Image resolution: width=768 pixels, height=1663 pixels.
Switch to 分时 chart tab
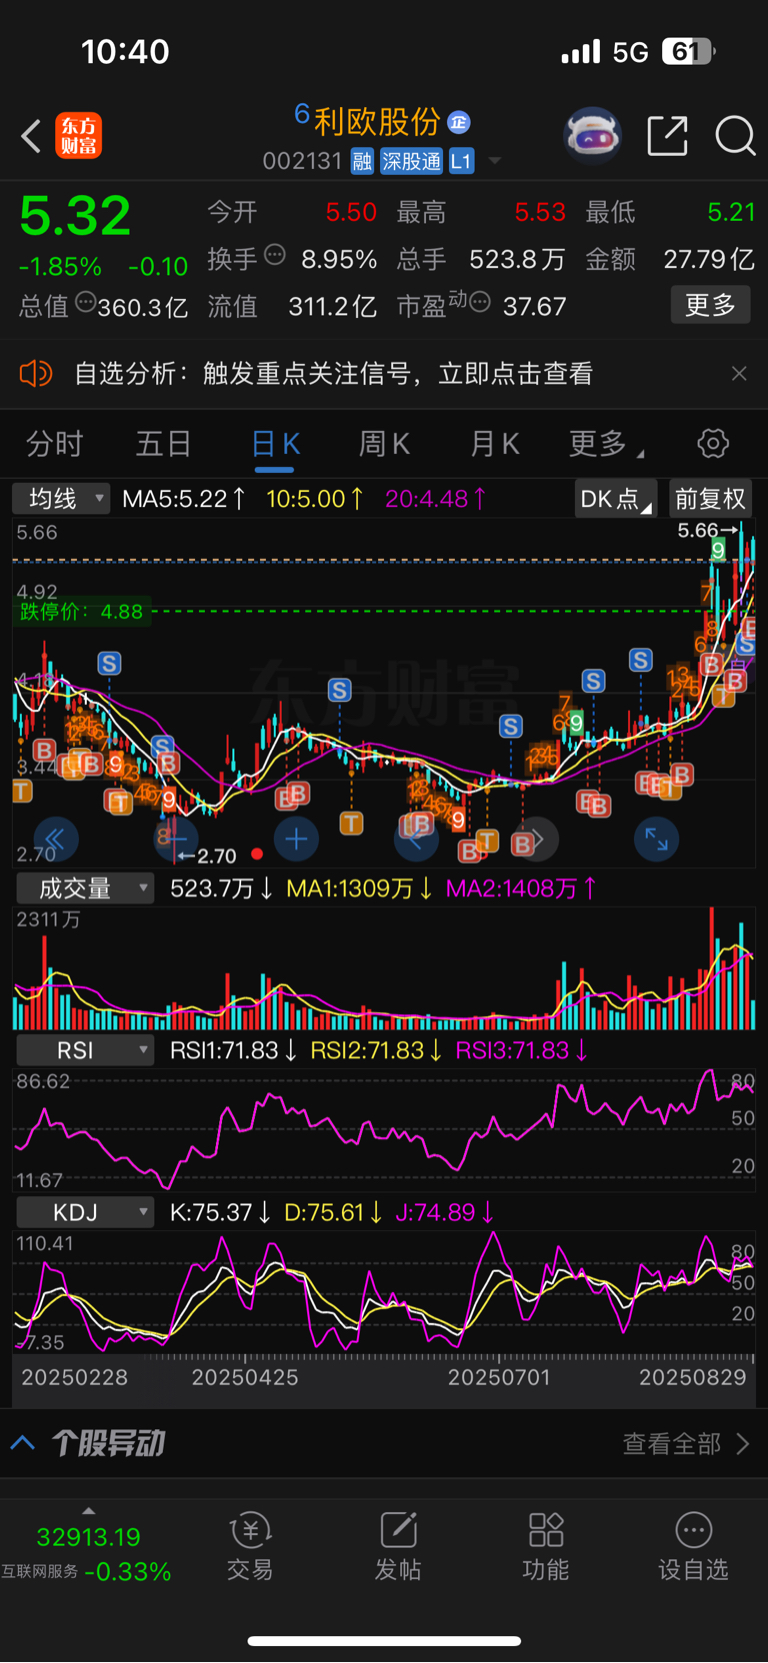pos(54,443)
